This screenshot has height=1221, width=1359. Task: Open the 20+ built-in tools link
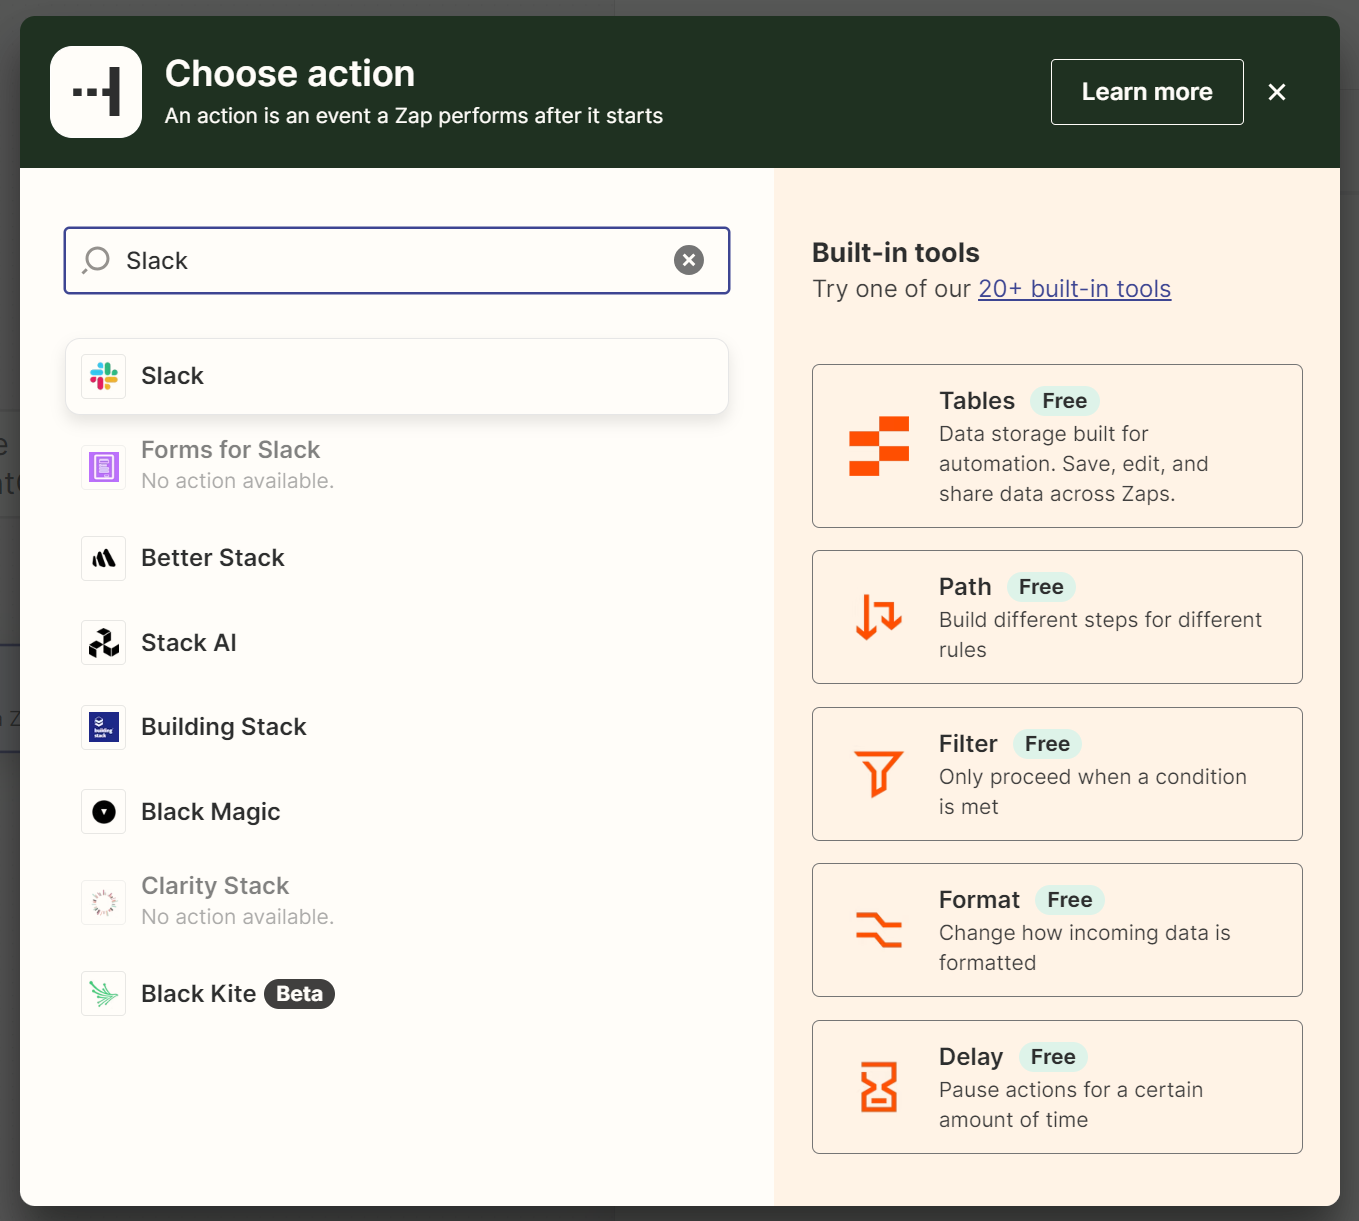[x=1074, y=289]
